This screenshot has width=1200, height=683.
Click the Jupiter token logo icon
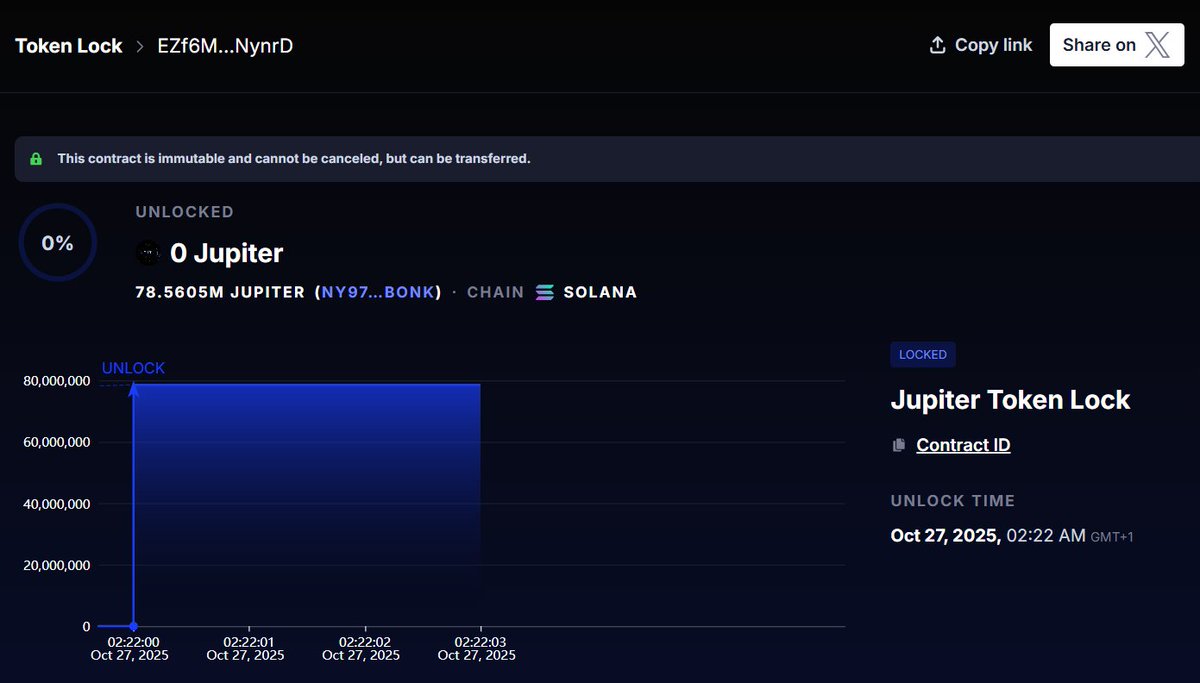click(x=148, y=254)
